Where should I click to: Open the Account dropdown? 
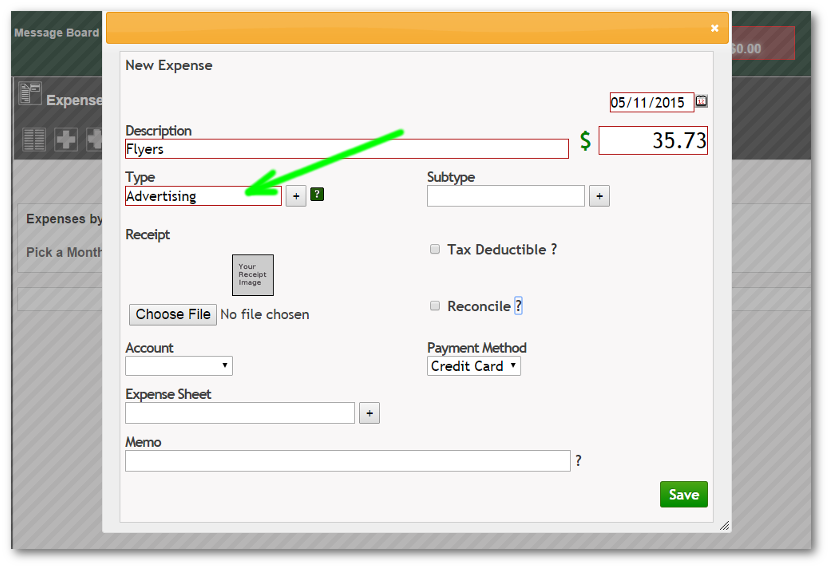click(179, 366)
